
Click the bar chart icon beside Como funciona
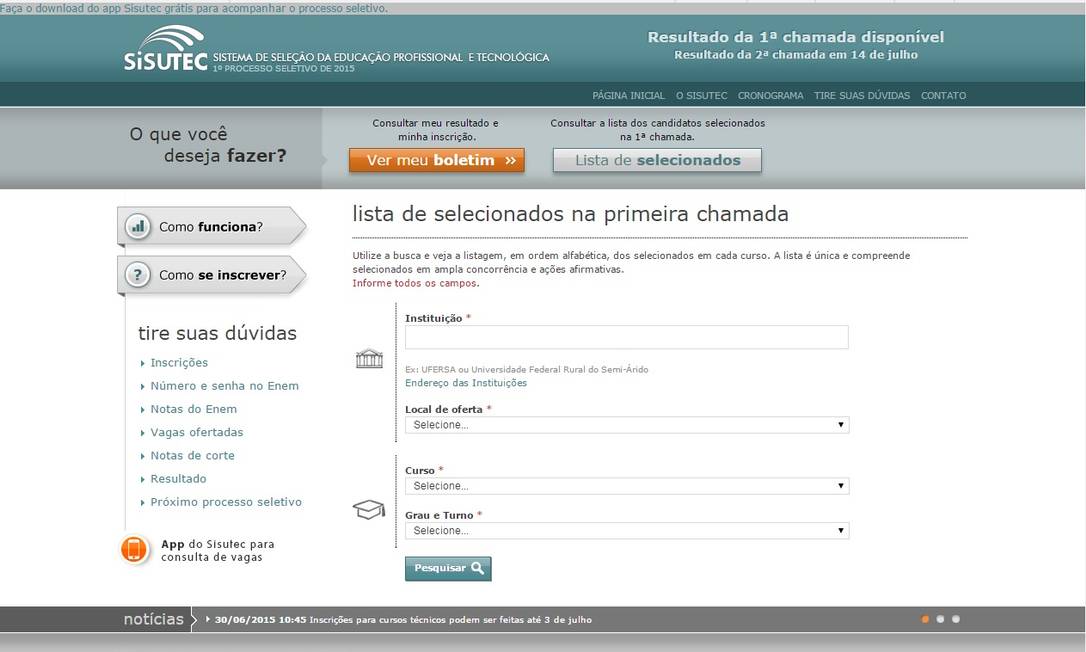[138, 227]
